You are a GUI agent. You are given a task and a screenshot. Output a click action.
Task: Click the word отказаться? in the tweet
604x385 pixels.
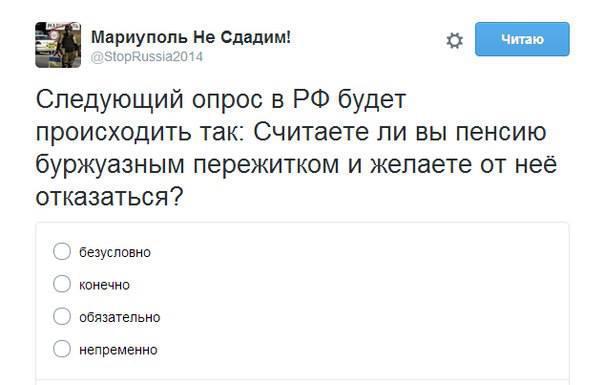109,197
